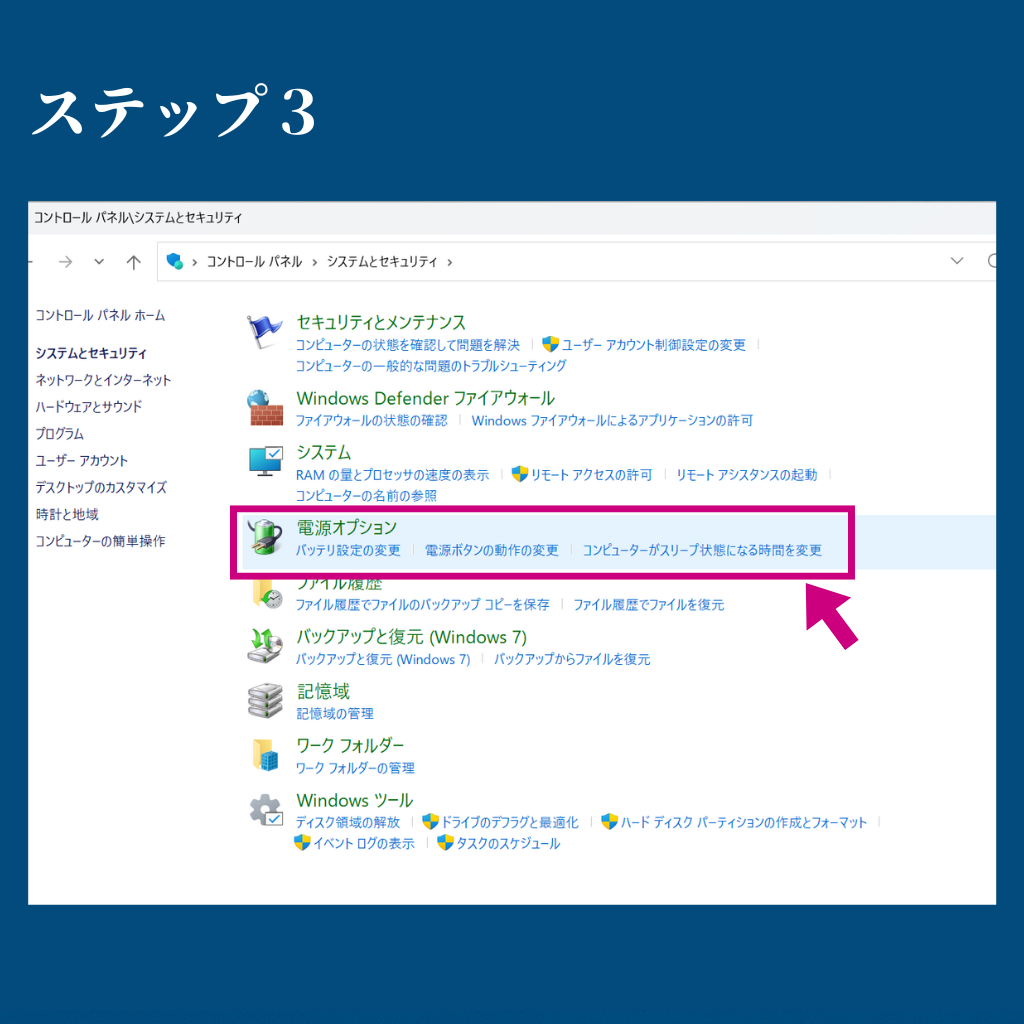The width and height of the screenshot is (1024, 1024).
Task: Click the ファイル履歴 folder clock icon
Action: [x=268, y=594]
